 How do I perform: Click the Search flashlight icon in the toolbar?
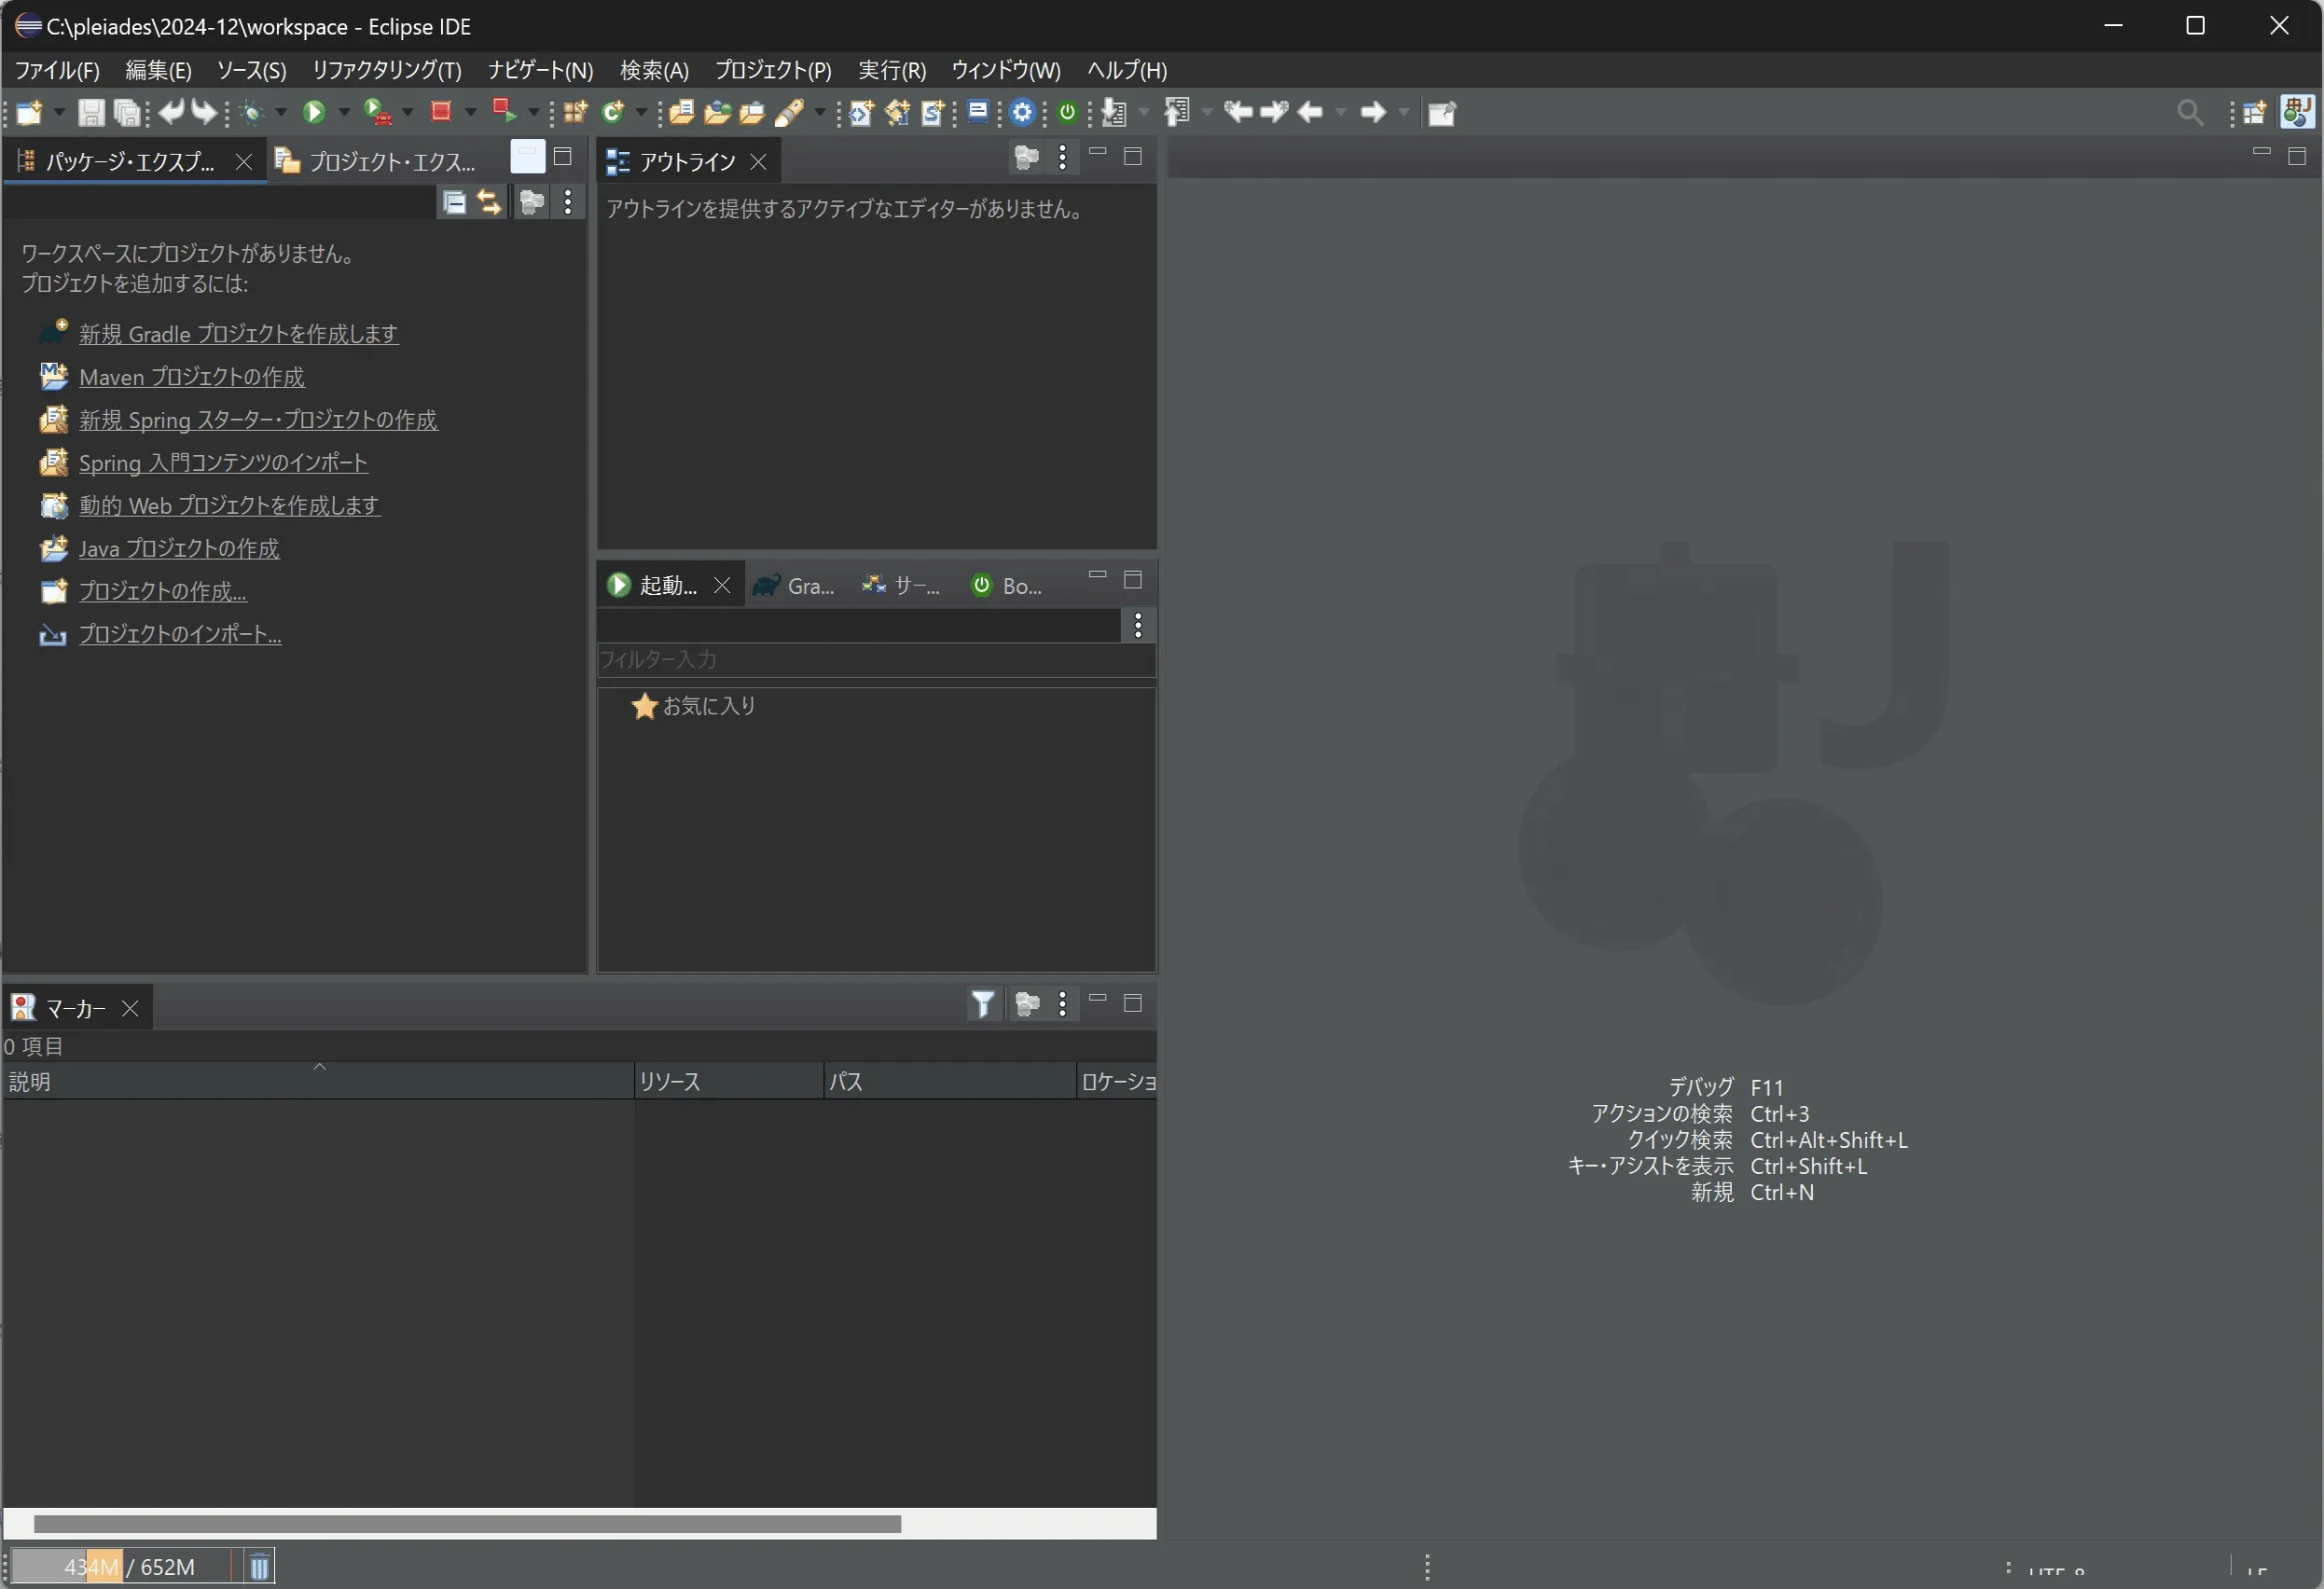pyautogui.click(x=789, y=112)
